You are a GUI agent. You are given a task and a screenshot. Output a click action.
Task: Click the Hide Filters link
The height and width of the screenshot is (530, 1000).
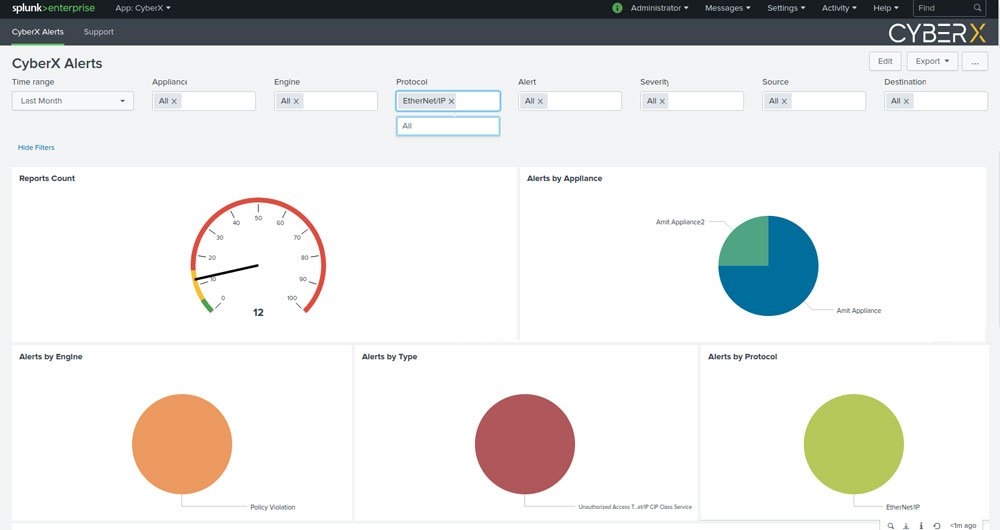[x=36, y=147]
